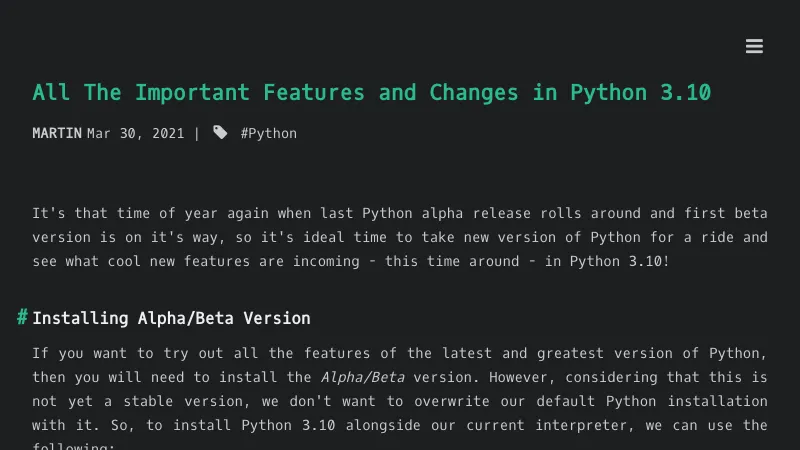
Task: Click the Installing Alpha/Beta Version heading
Action: pos(171,318)
